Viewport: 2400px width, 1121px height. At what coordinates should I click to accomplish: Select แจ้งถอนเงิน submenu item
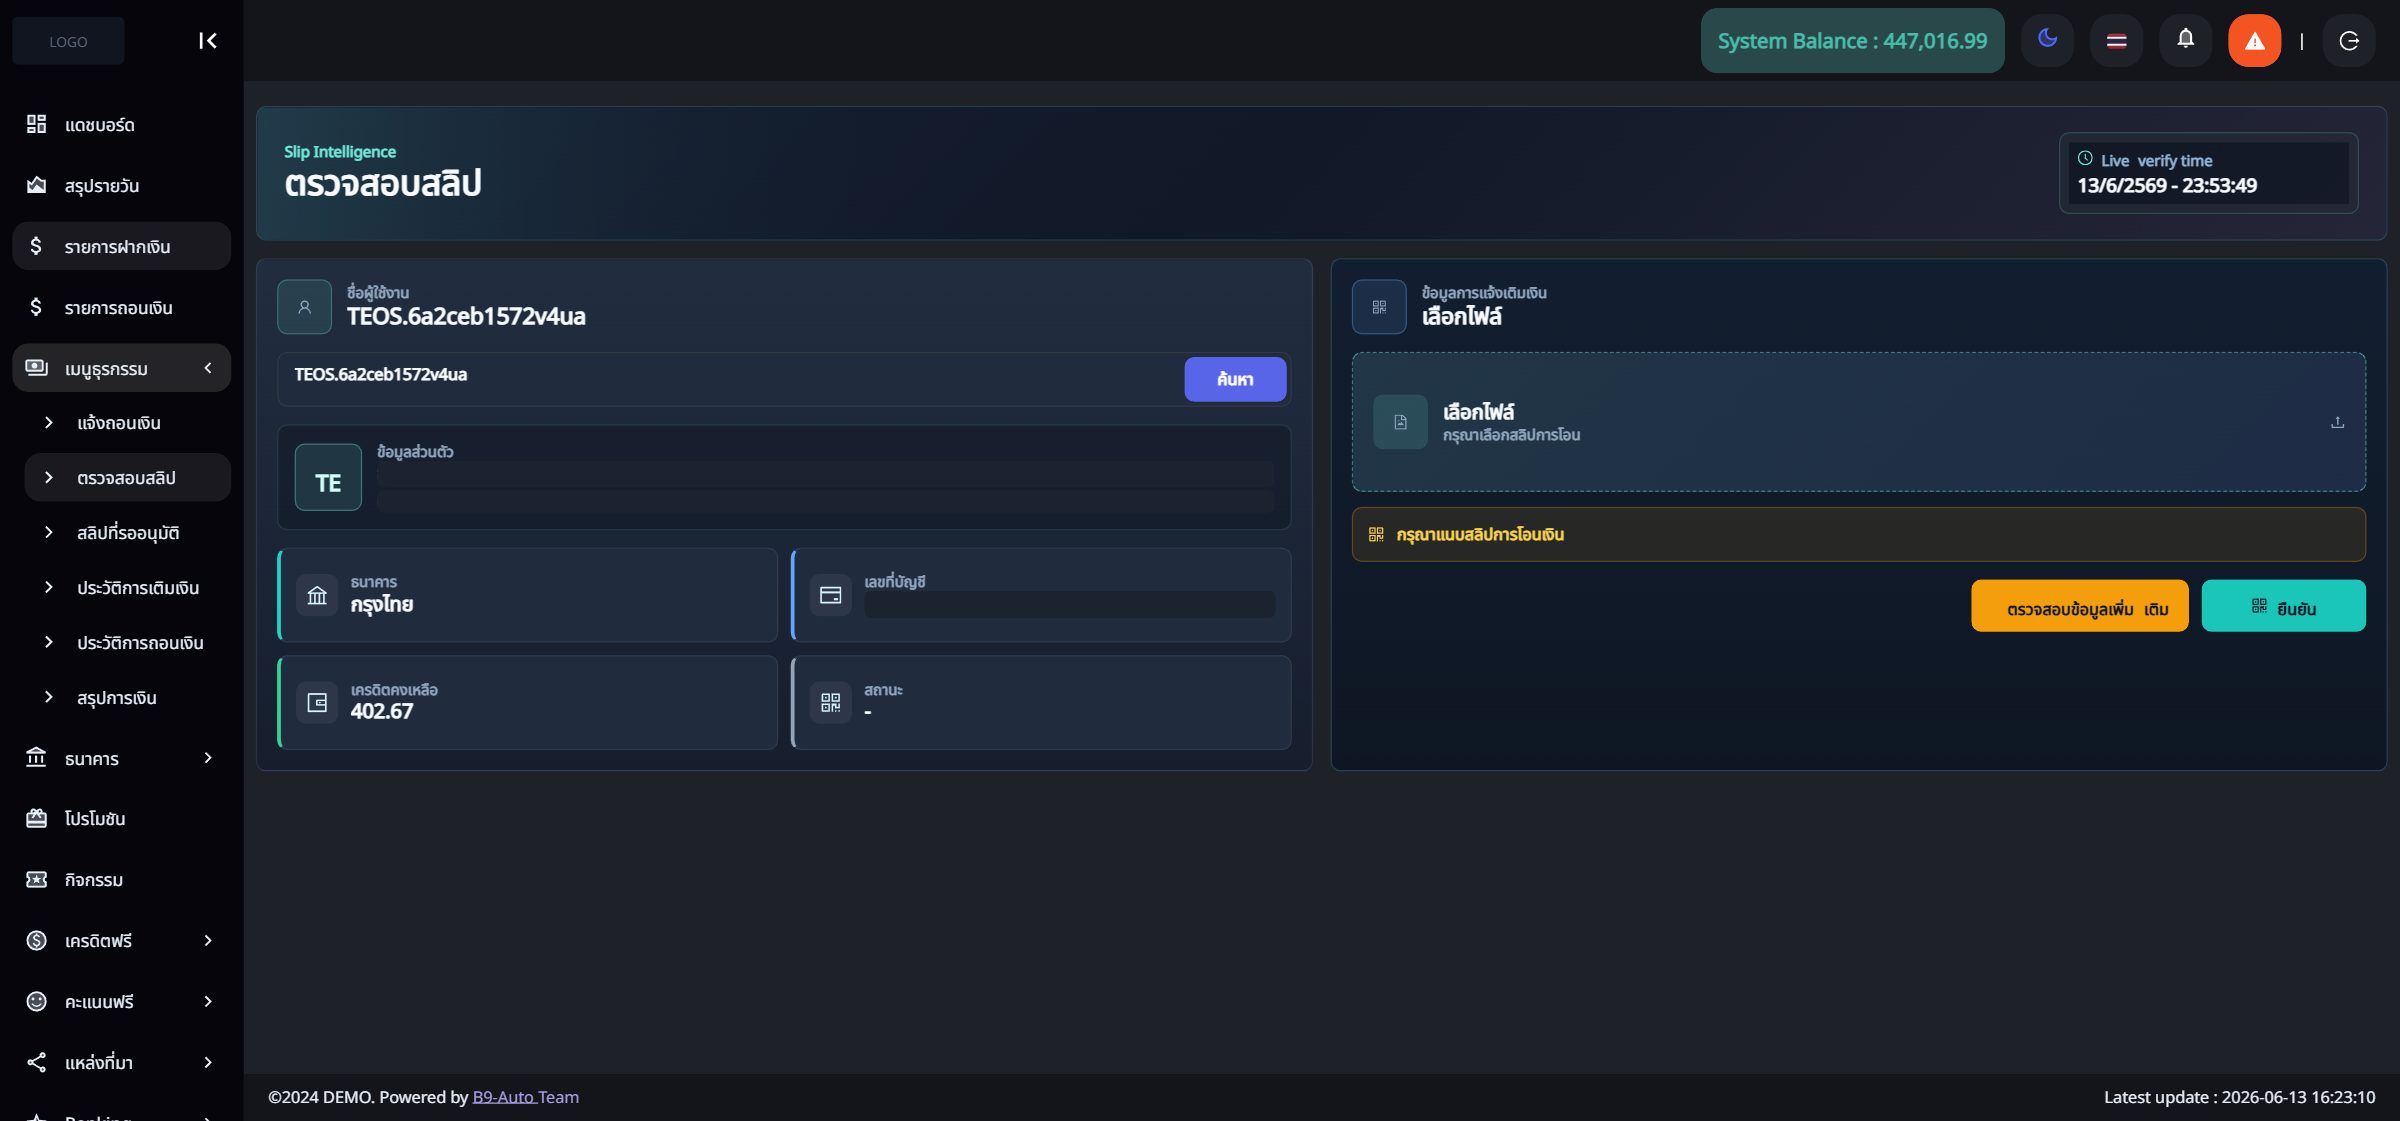coord(127,423)
